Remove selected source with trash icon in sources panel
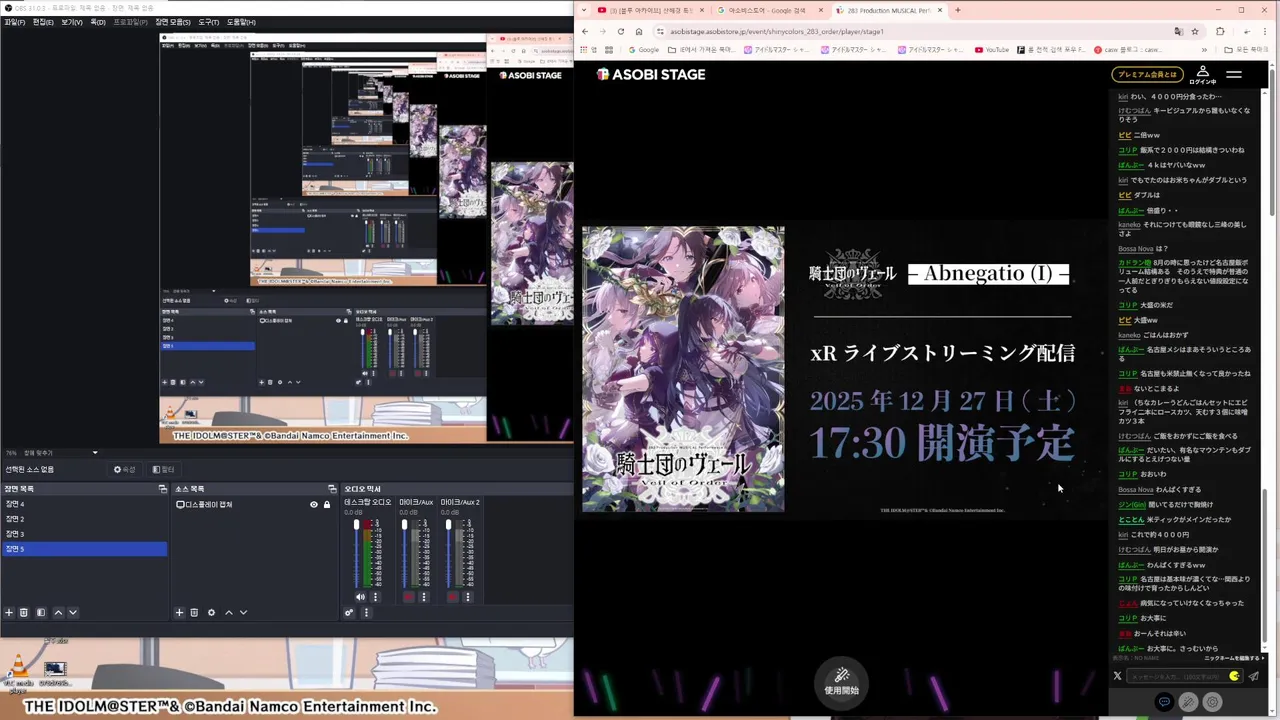The width and height of the screenshot is (1280, 720). (194, 612)
